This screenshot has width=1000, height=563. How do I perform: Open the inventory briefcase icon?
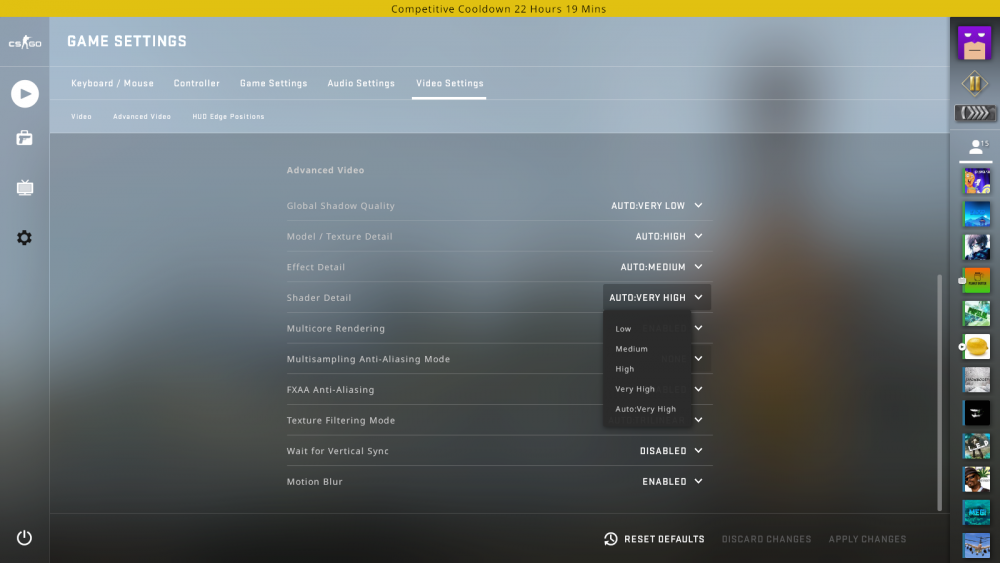click(x=24, y=138)
